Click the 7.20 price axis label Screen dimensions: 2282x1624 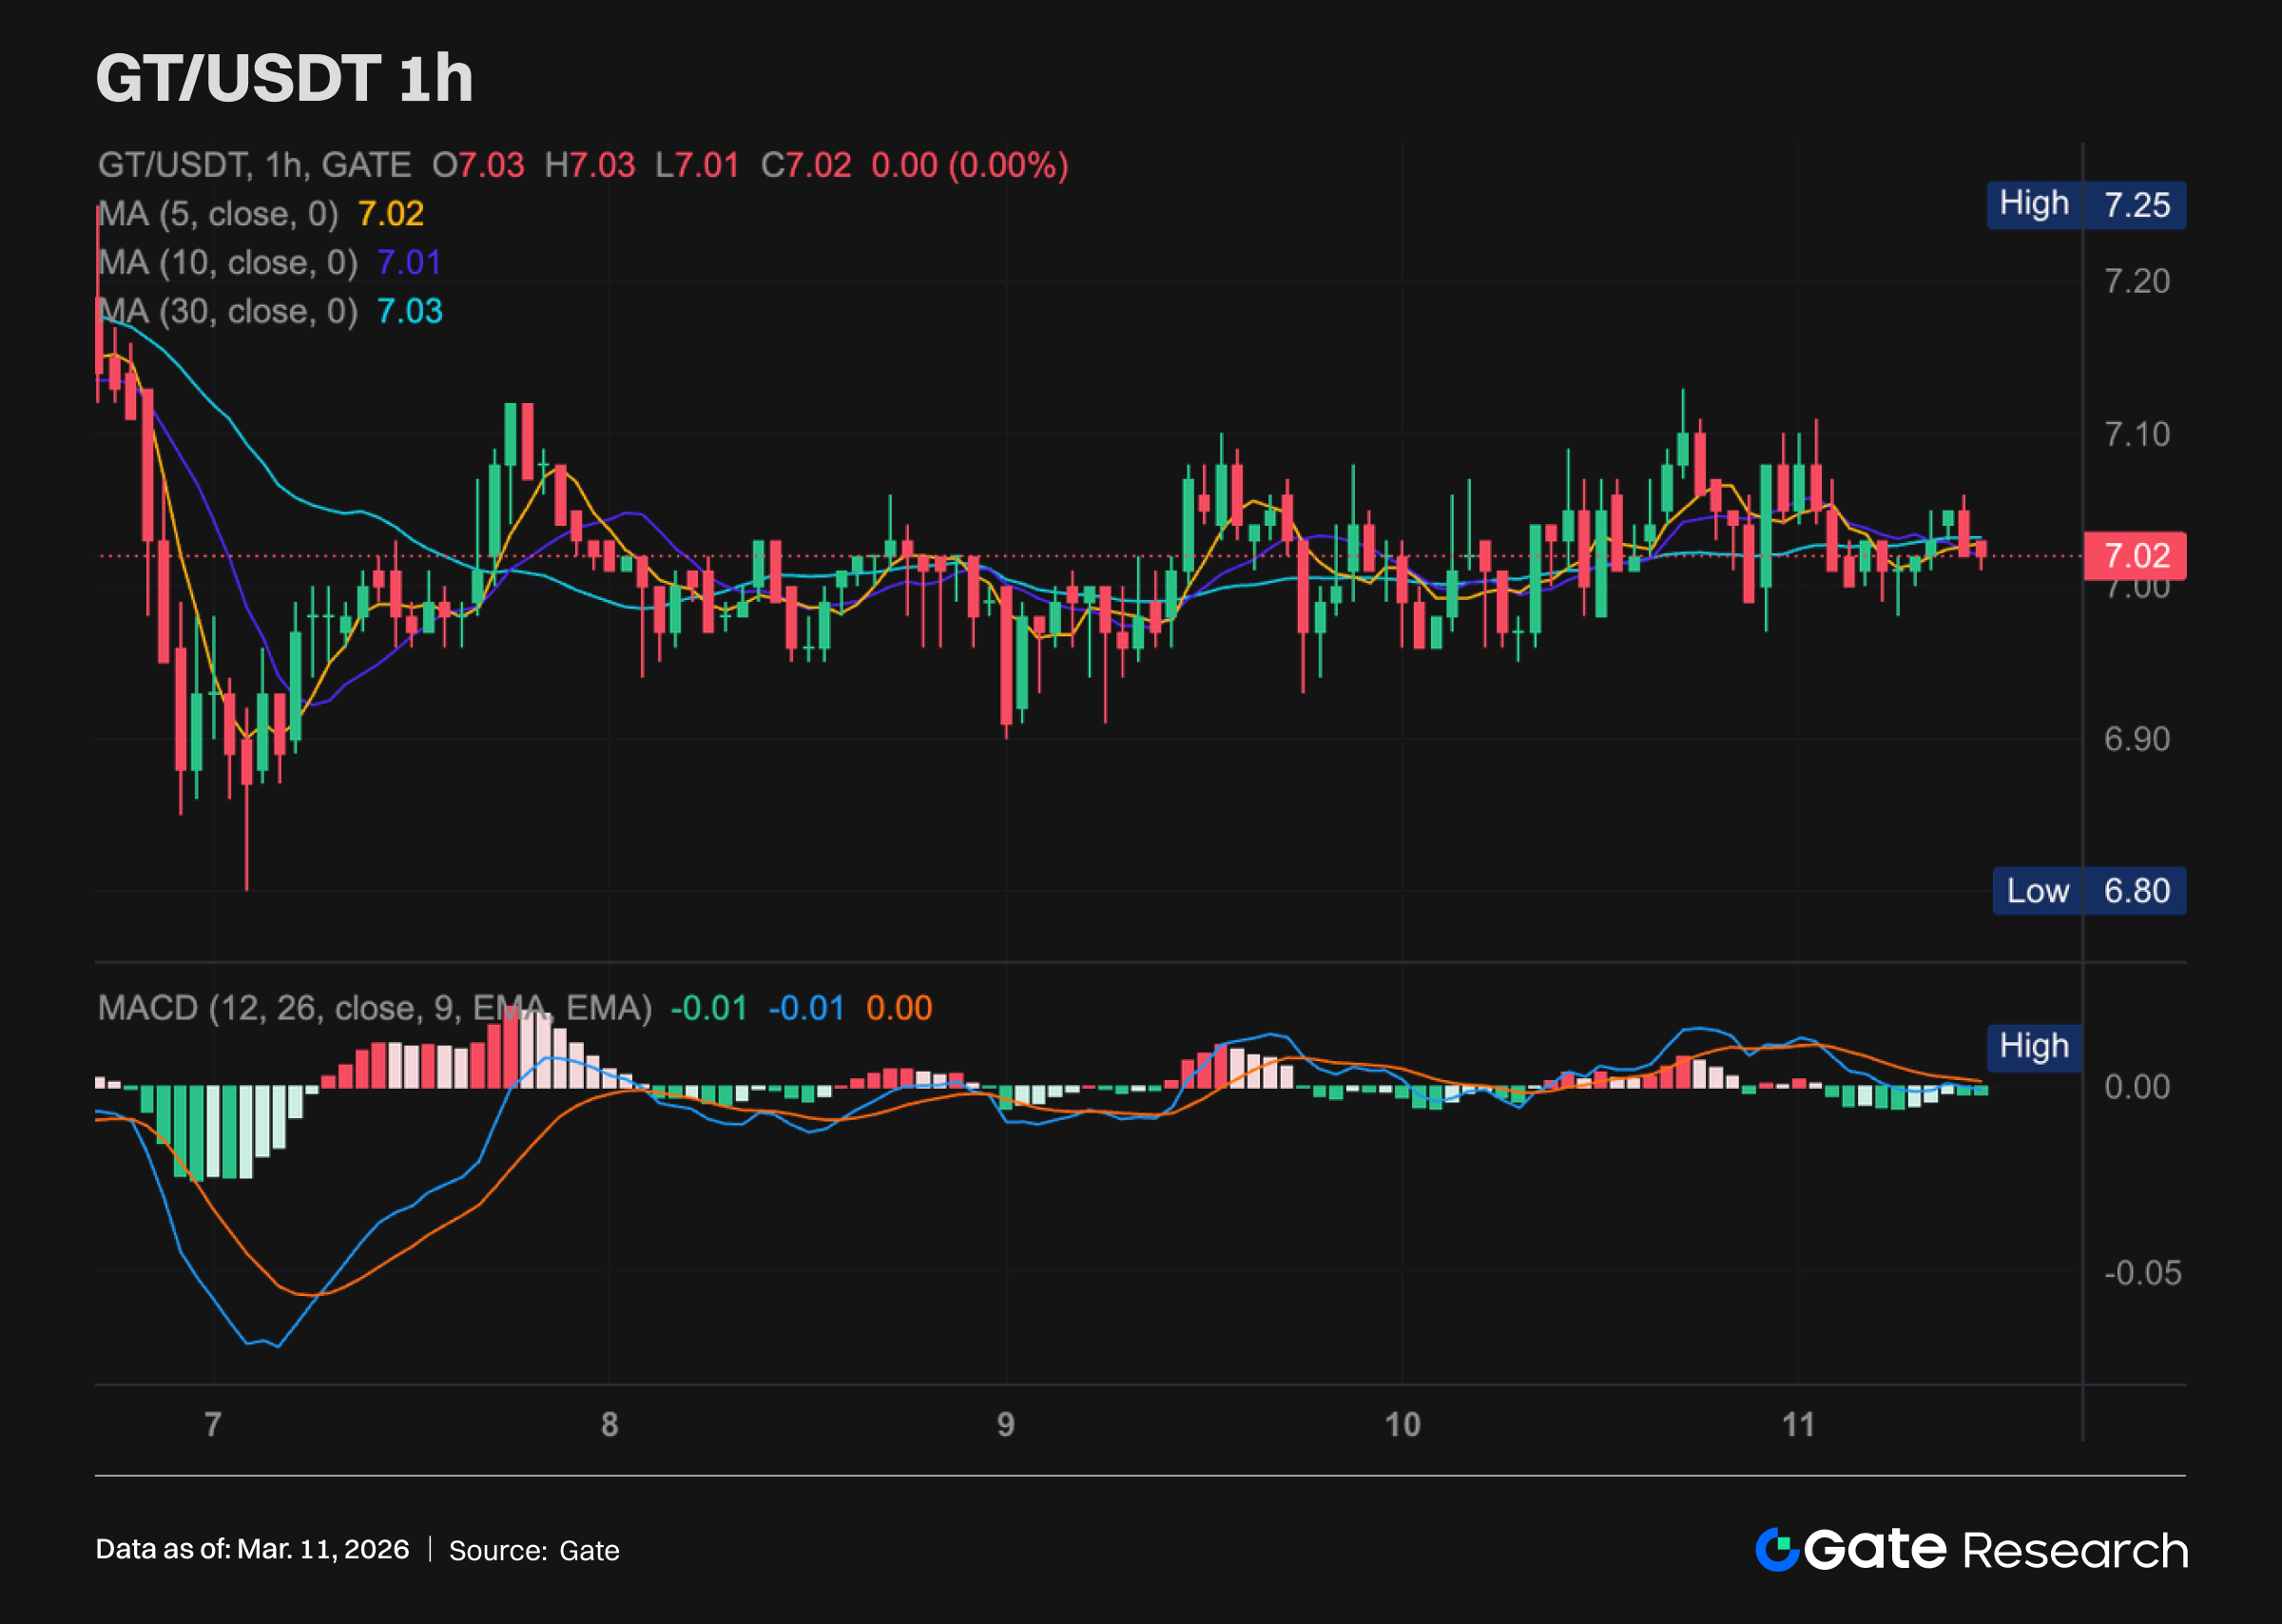coord(2137,282)
